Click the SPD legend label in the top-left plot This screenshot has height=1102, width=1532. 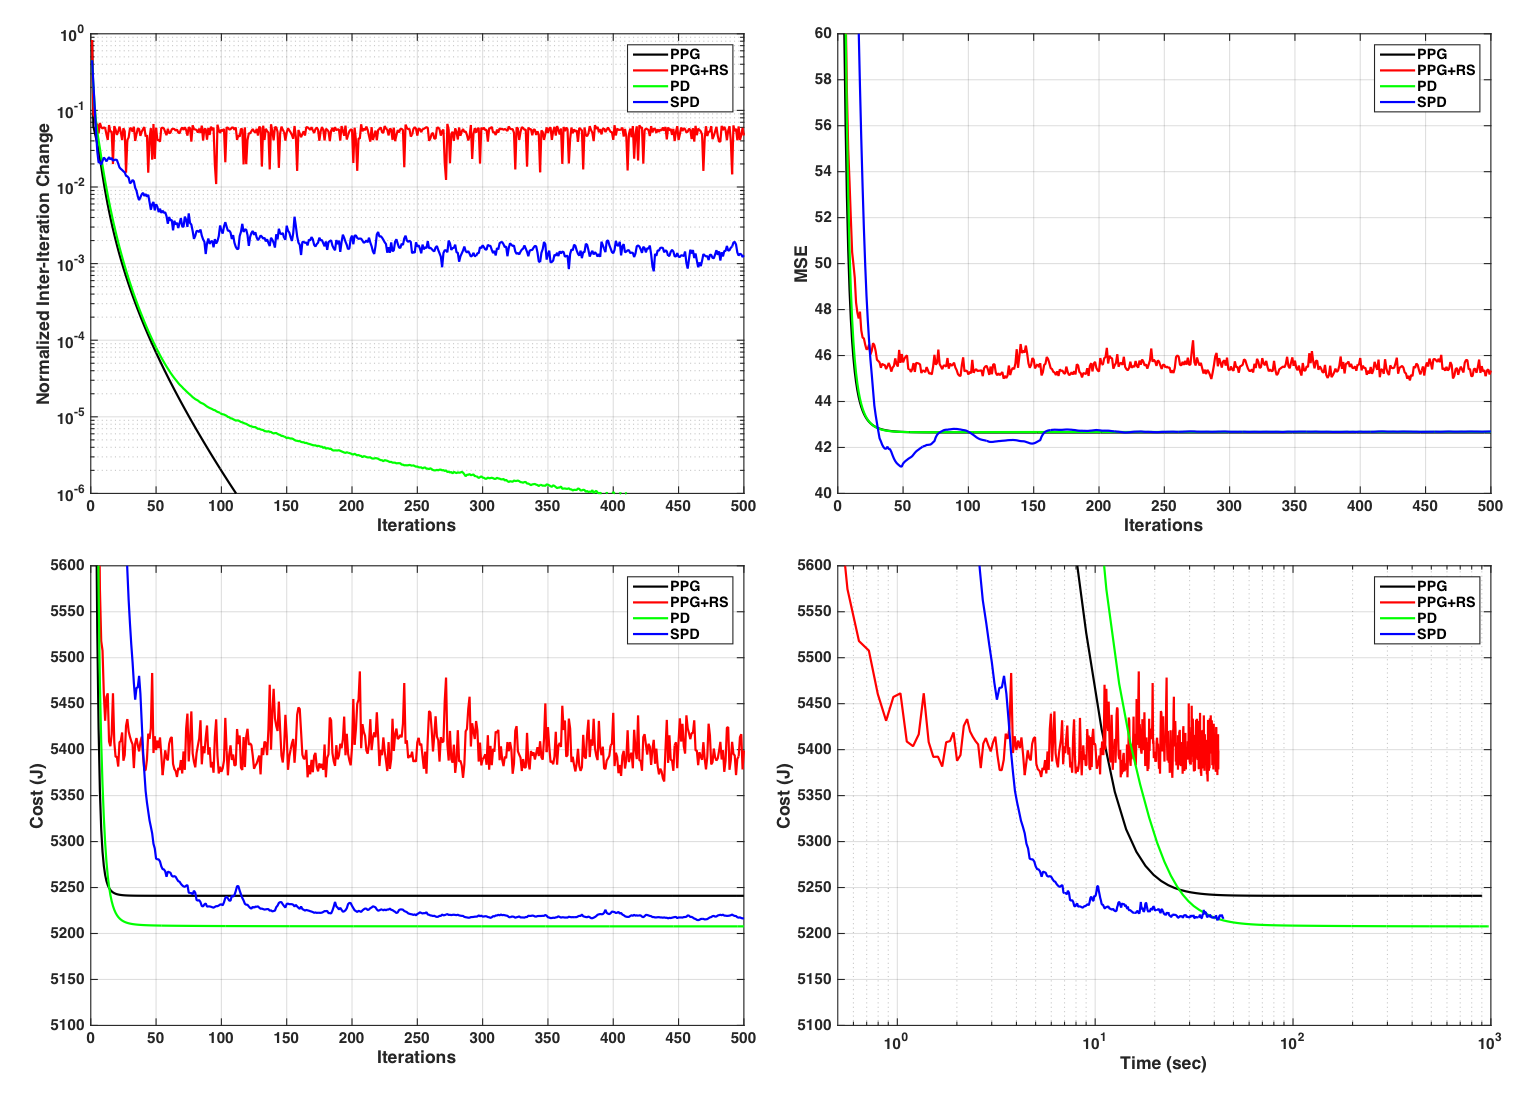pos(684,102)
